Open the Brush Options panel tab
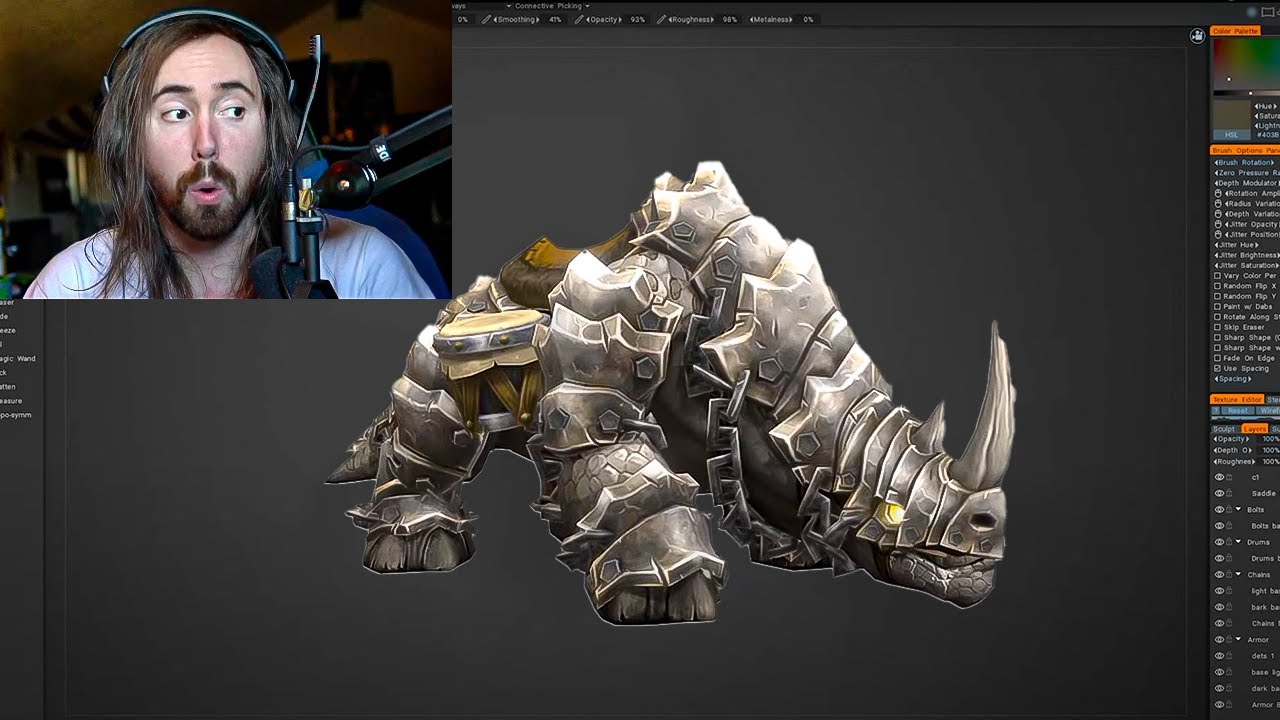The height and width of the screenshot is (720, 1280). [1245, 150]
